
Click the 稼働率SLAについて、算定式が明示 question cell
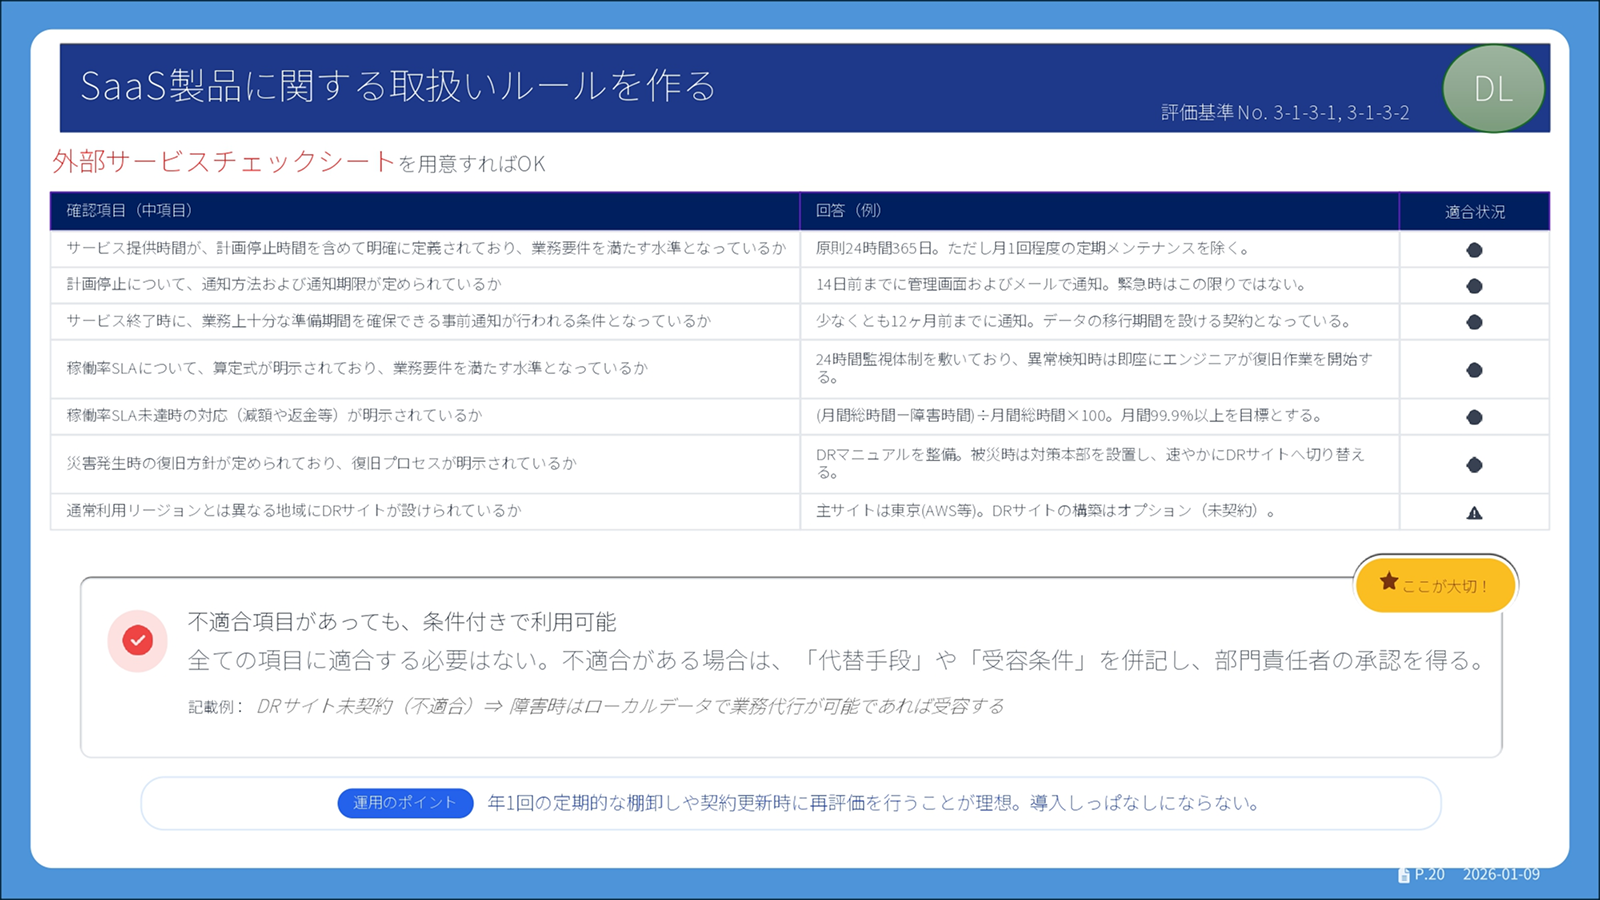(426, 369)
